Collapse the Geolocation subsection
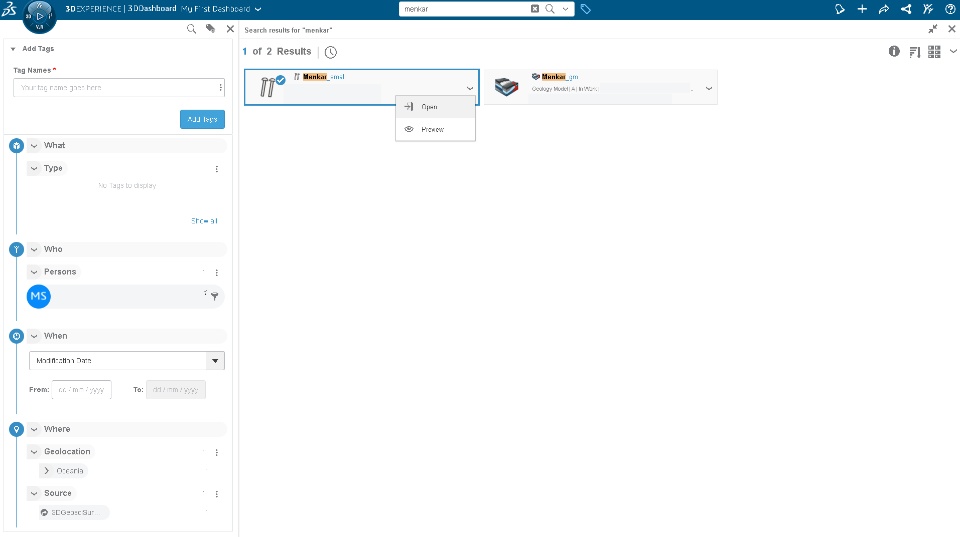The width and height of the screenshot is (960, 537). [x=34, y=452]
